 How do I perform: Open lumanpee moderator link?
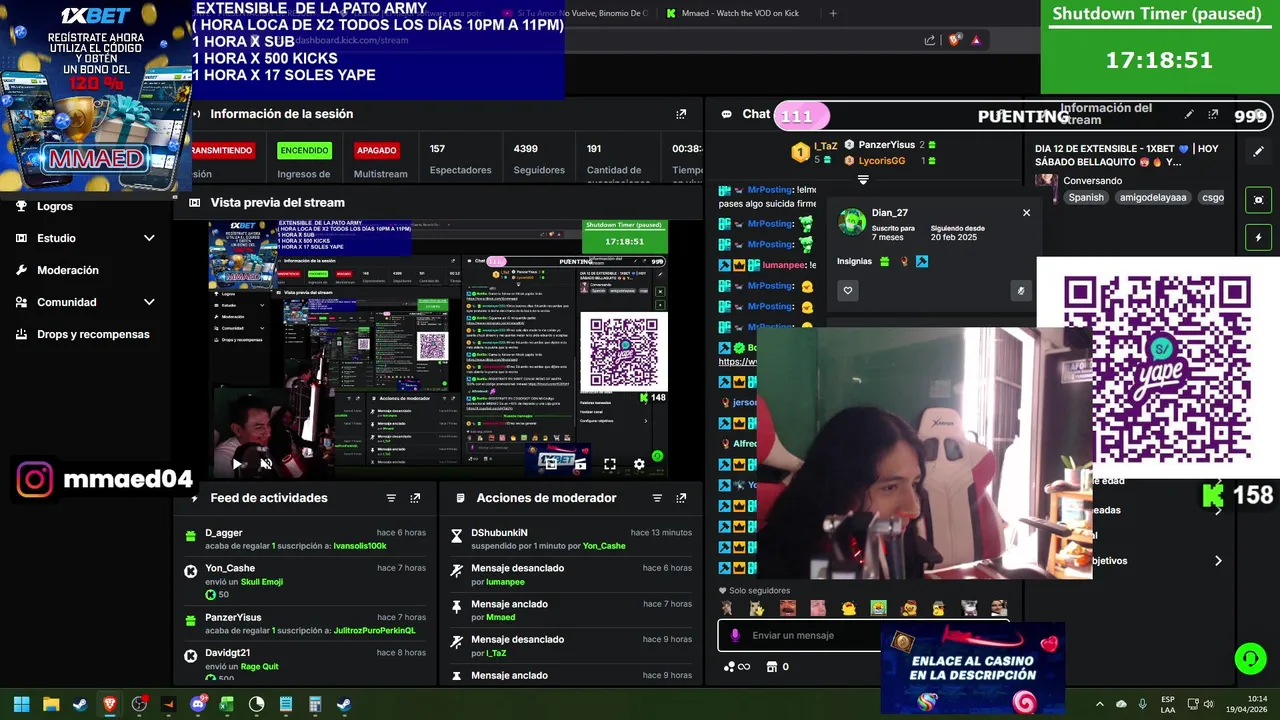pos(505,581)
